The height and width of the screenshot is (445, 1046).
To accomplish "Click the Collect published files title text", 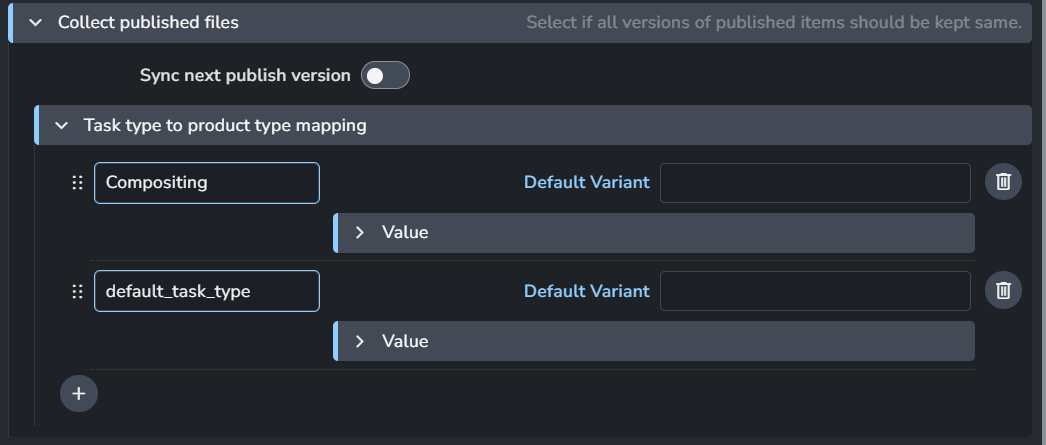I will tap(148, 22).
